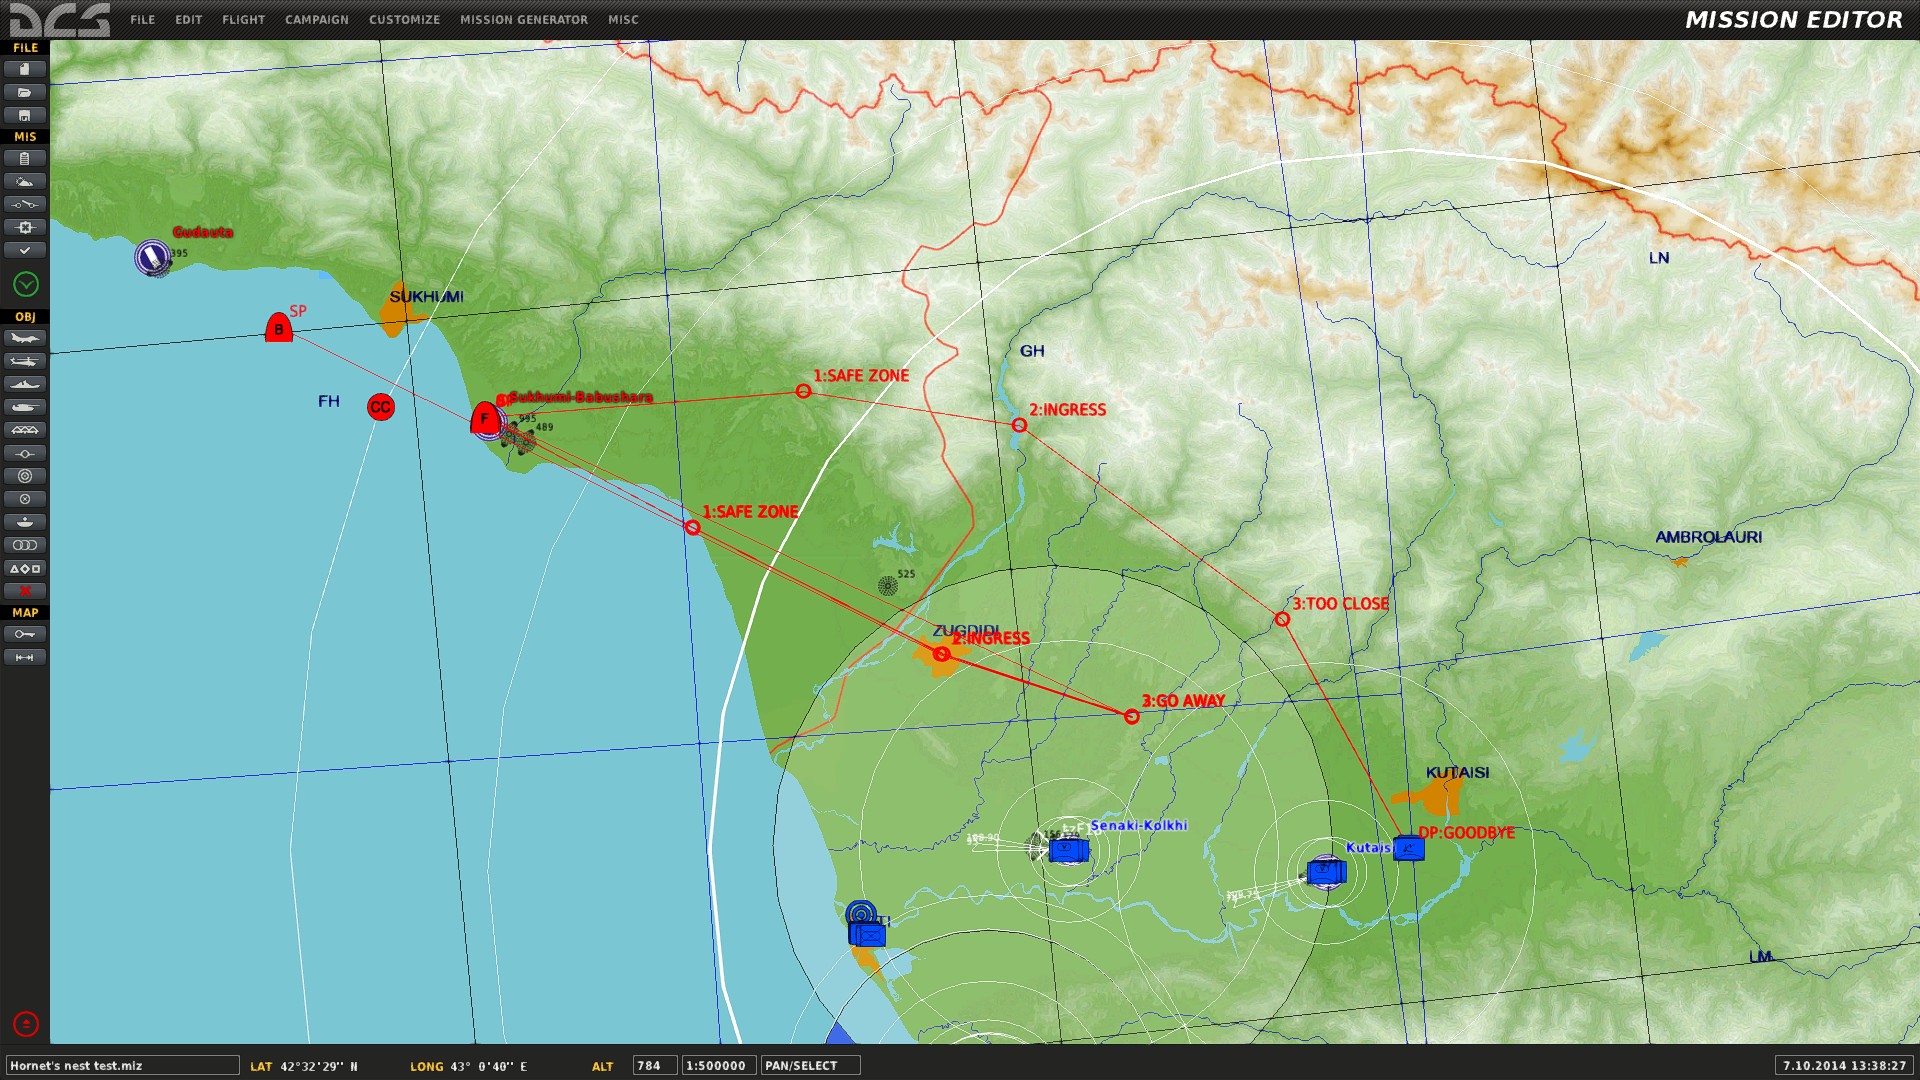Click the 3:TOO CLOSE waypoint
The height and width of the screenshot is (1080, 1920).
tap(1282, 620)
